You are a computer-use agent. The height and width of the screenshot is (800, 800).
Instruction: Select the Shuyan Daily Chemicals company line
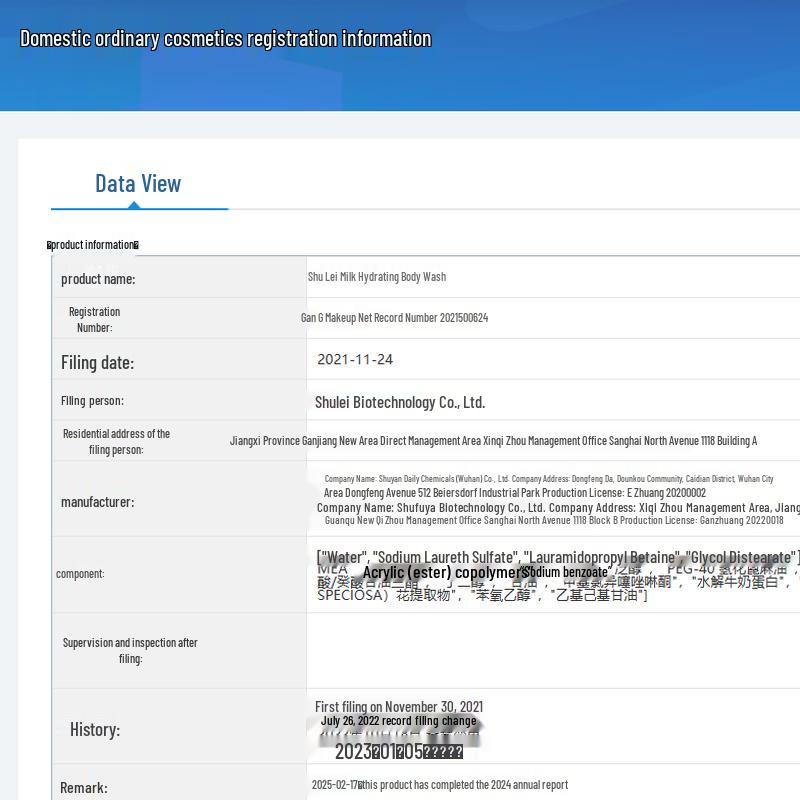[548, 479]
